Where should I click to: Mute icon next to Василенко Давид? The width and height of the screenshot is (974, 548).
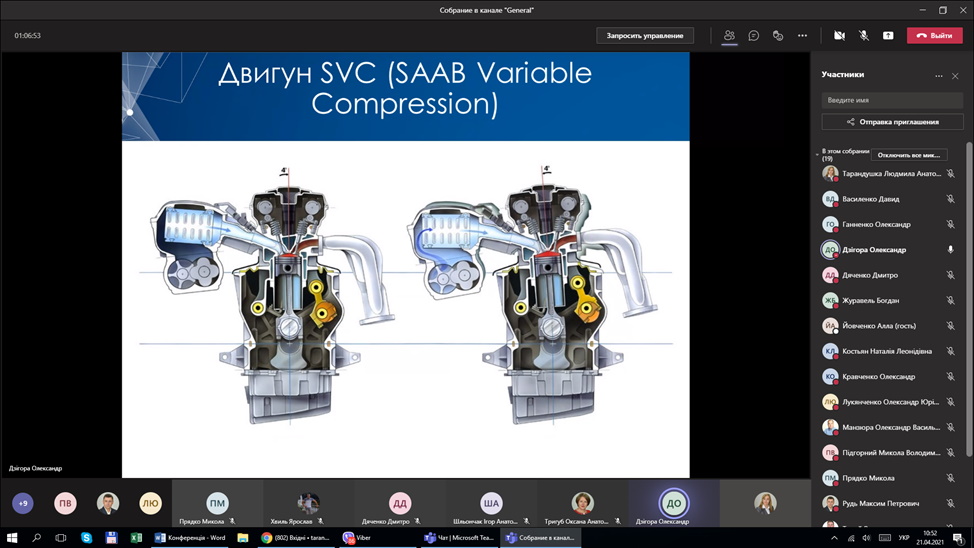(950, 199)
